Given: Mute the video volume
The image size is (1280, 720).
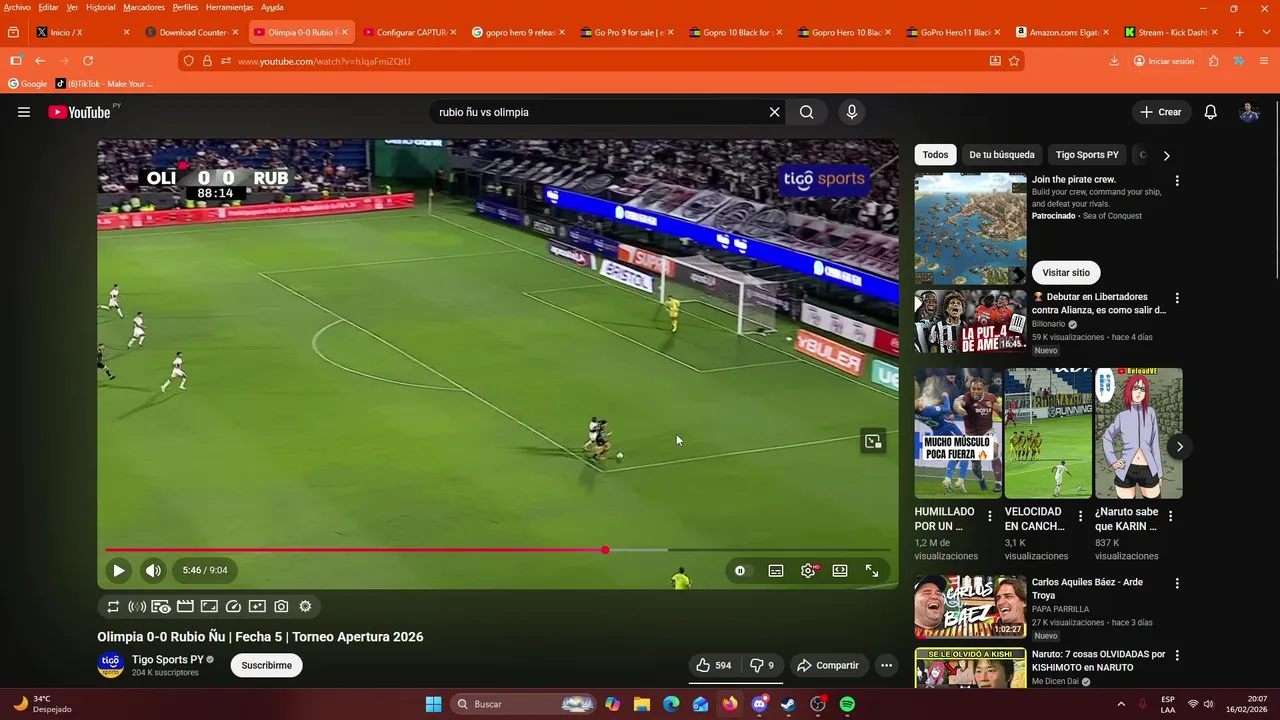Looking at the screenshot, I should [x=153, y=570].
